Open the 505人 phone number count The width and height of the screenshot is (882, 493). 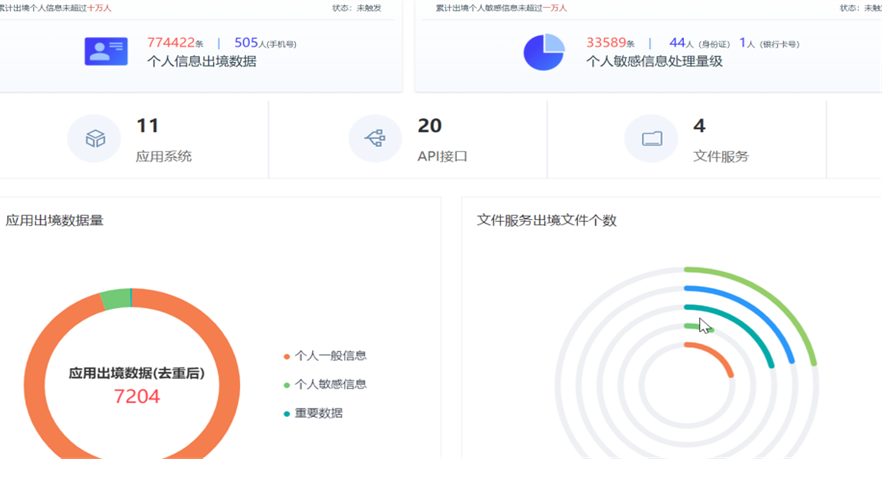pyautogui.click(x=246, y=43)
